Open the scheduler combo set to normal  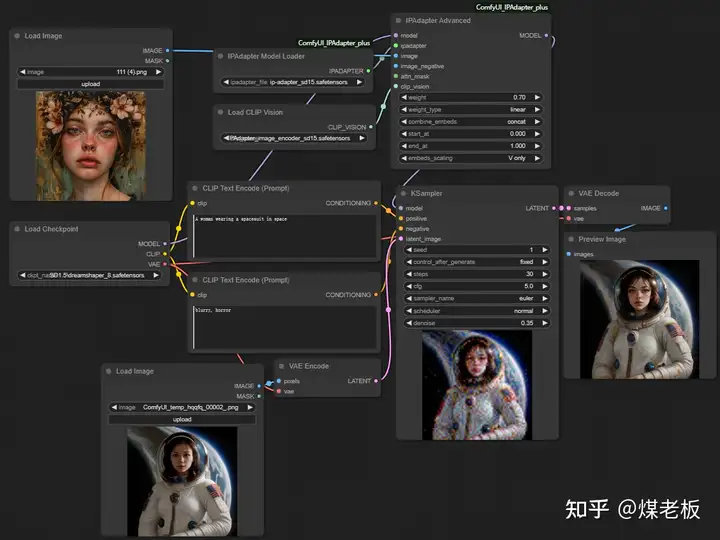pos(477,311)
